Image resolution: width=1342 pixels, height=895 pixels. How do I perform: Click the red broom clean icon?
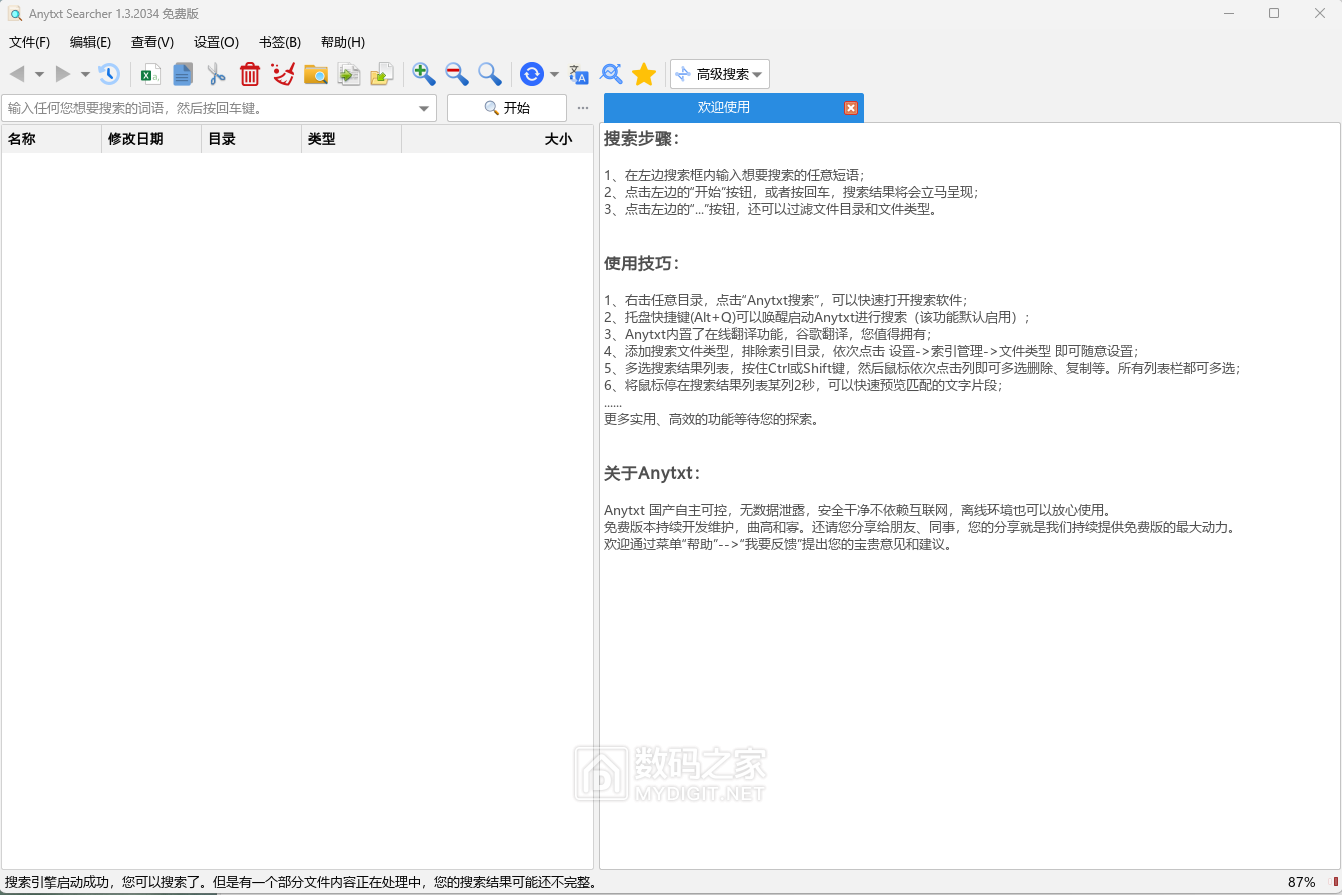(283, 74)
